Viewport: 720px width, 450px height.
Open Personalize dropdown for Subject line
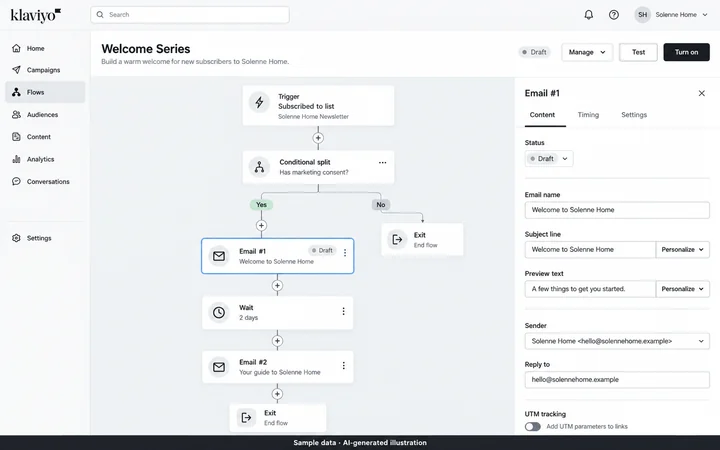[x=683, y=249]
